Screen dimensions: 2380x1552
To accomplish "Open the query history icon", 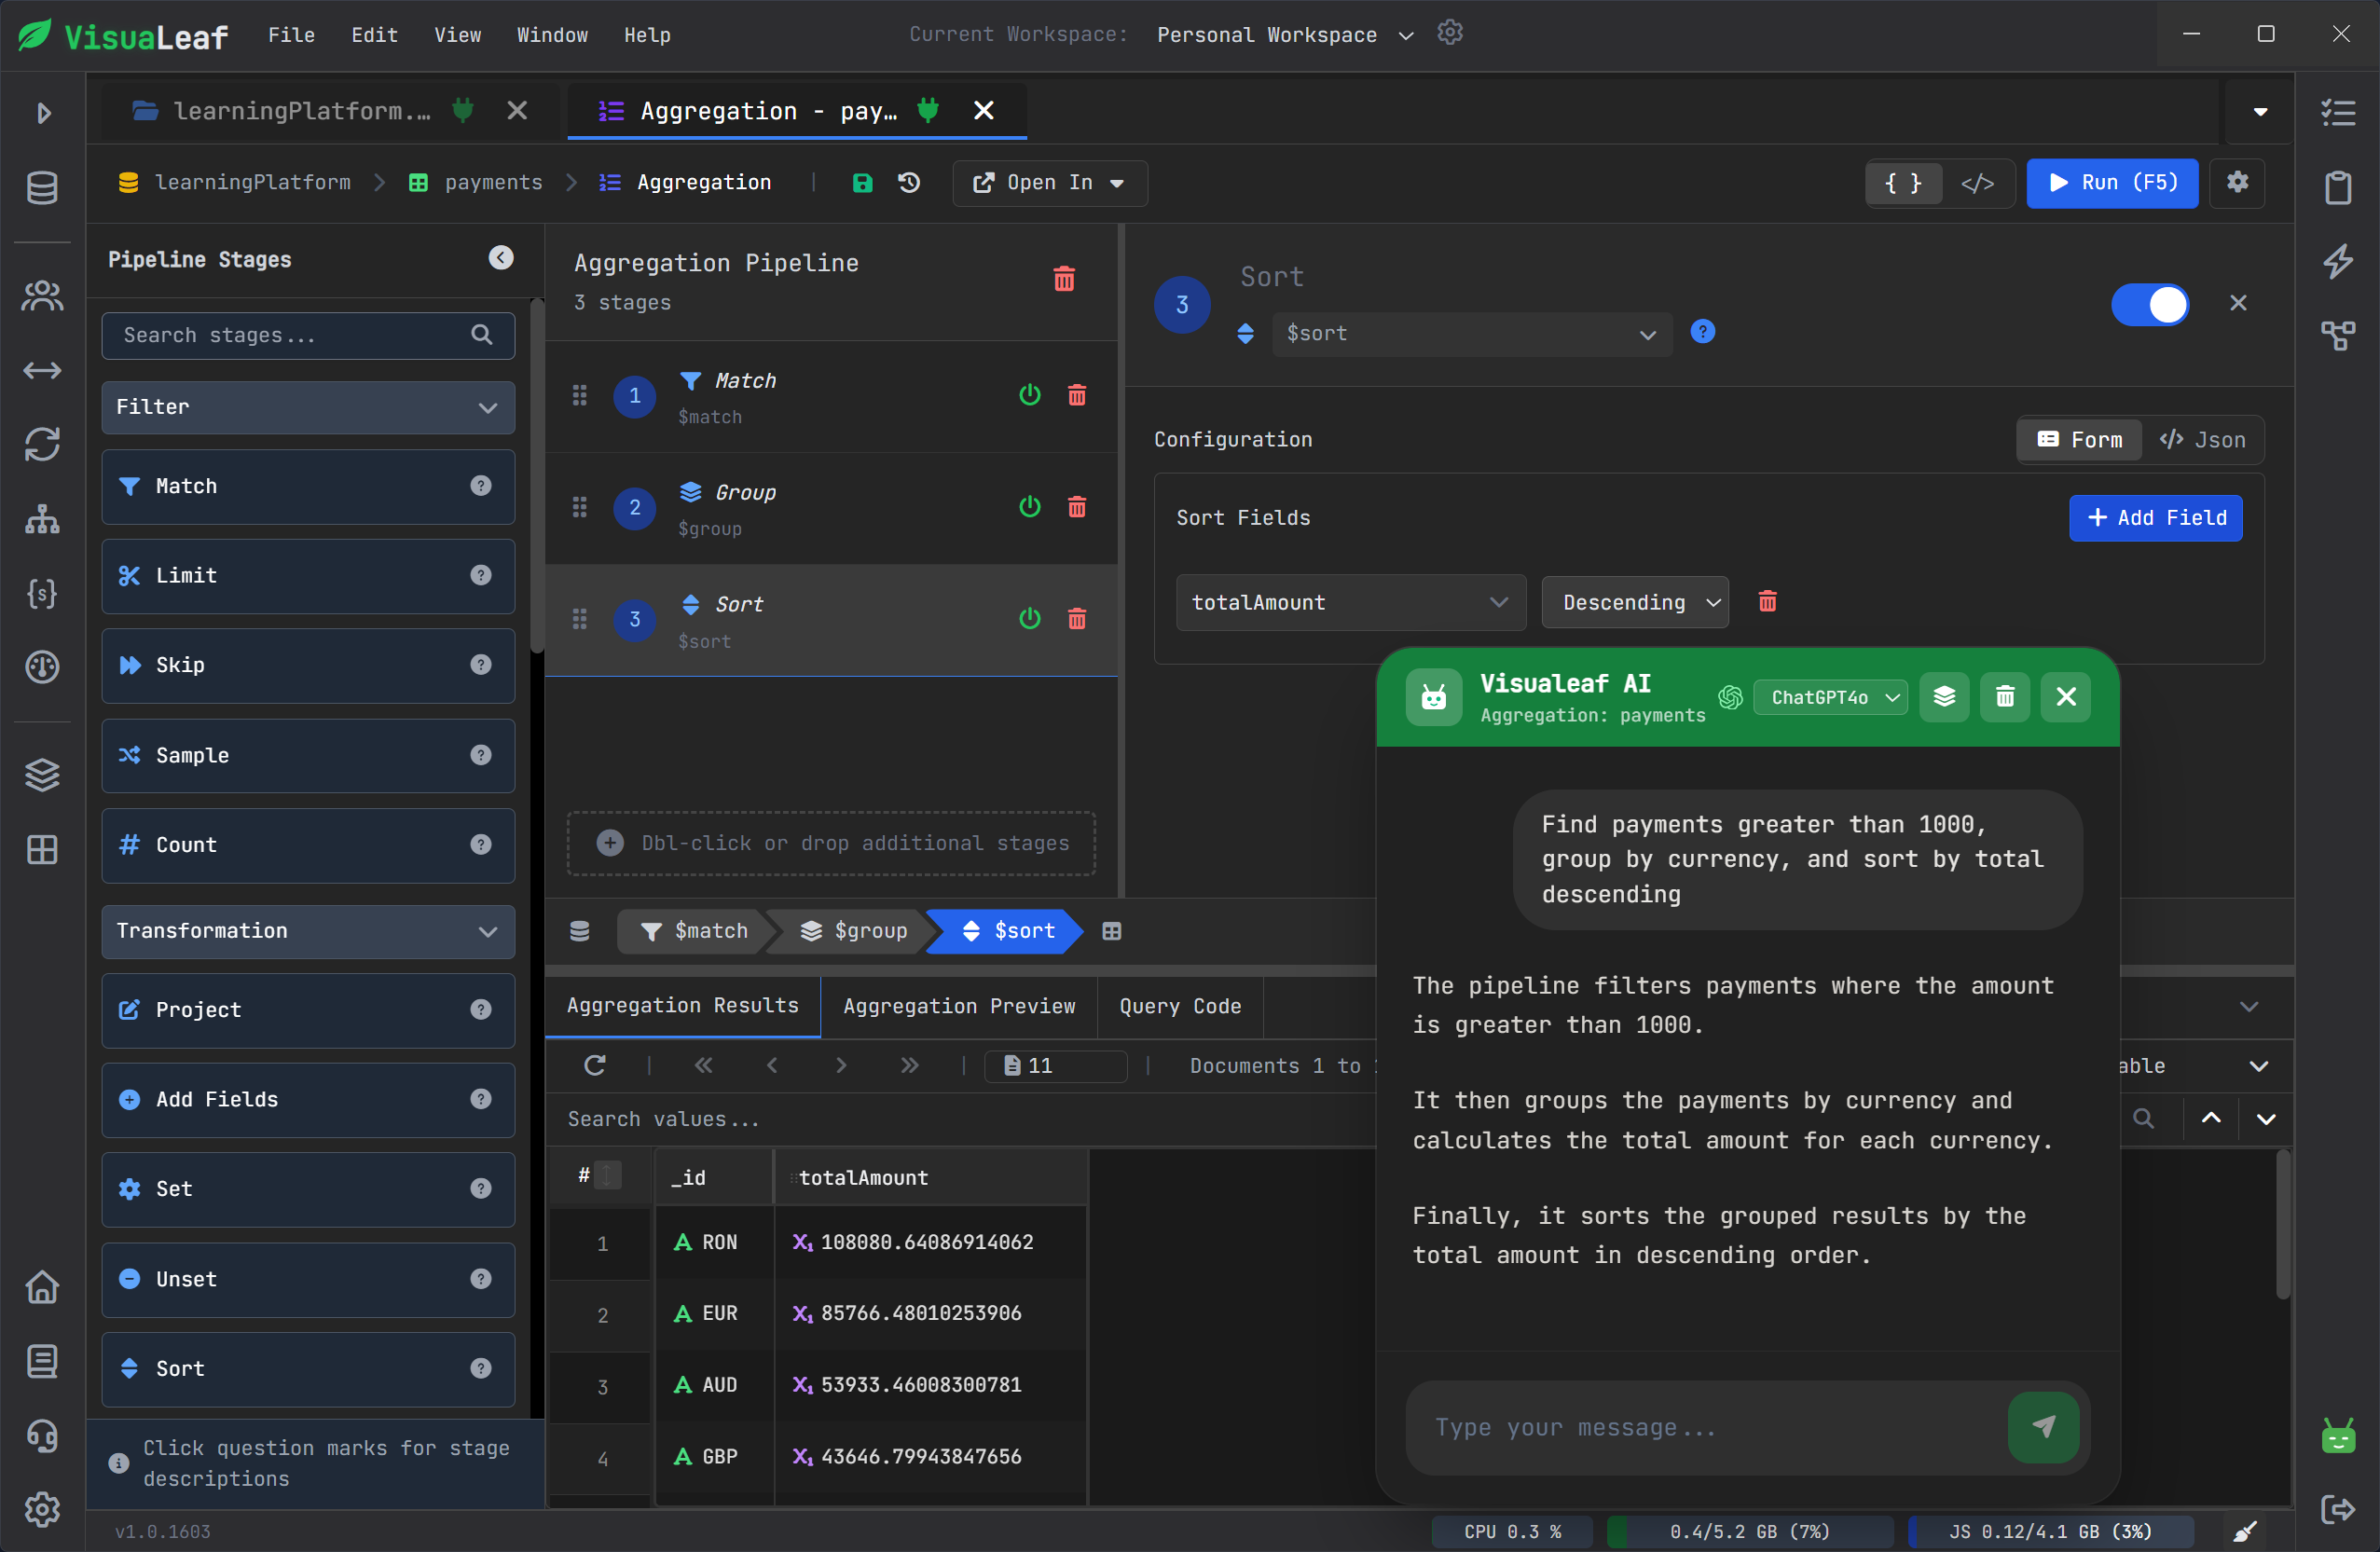I will (909, 183).
